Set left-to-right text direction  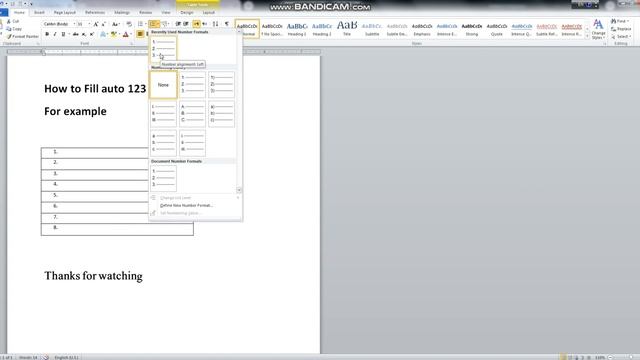tap(197, 24)
